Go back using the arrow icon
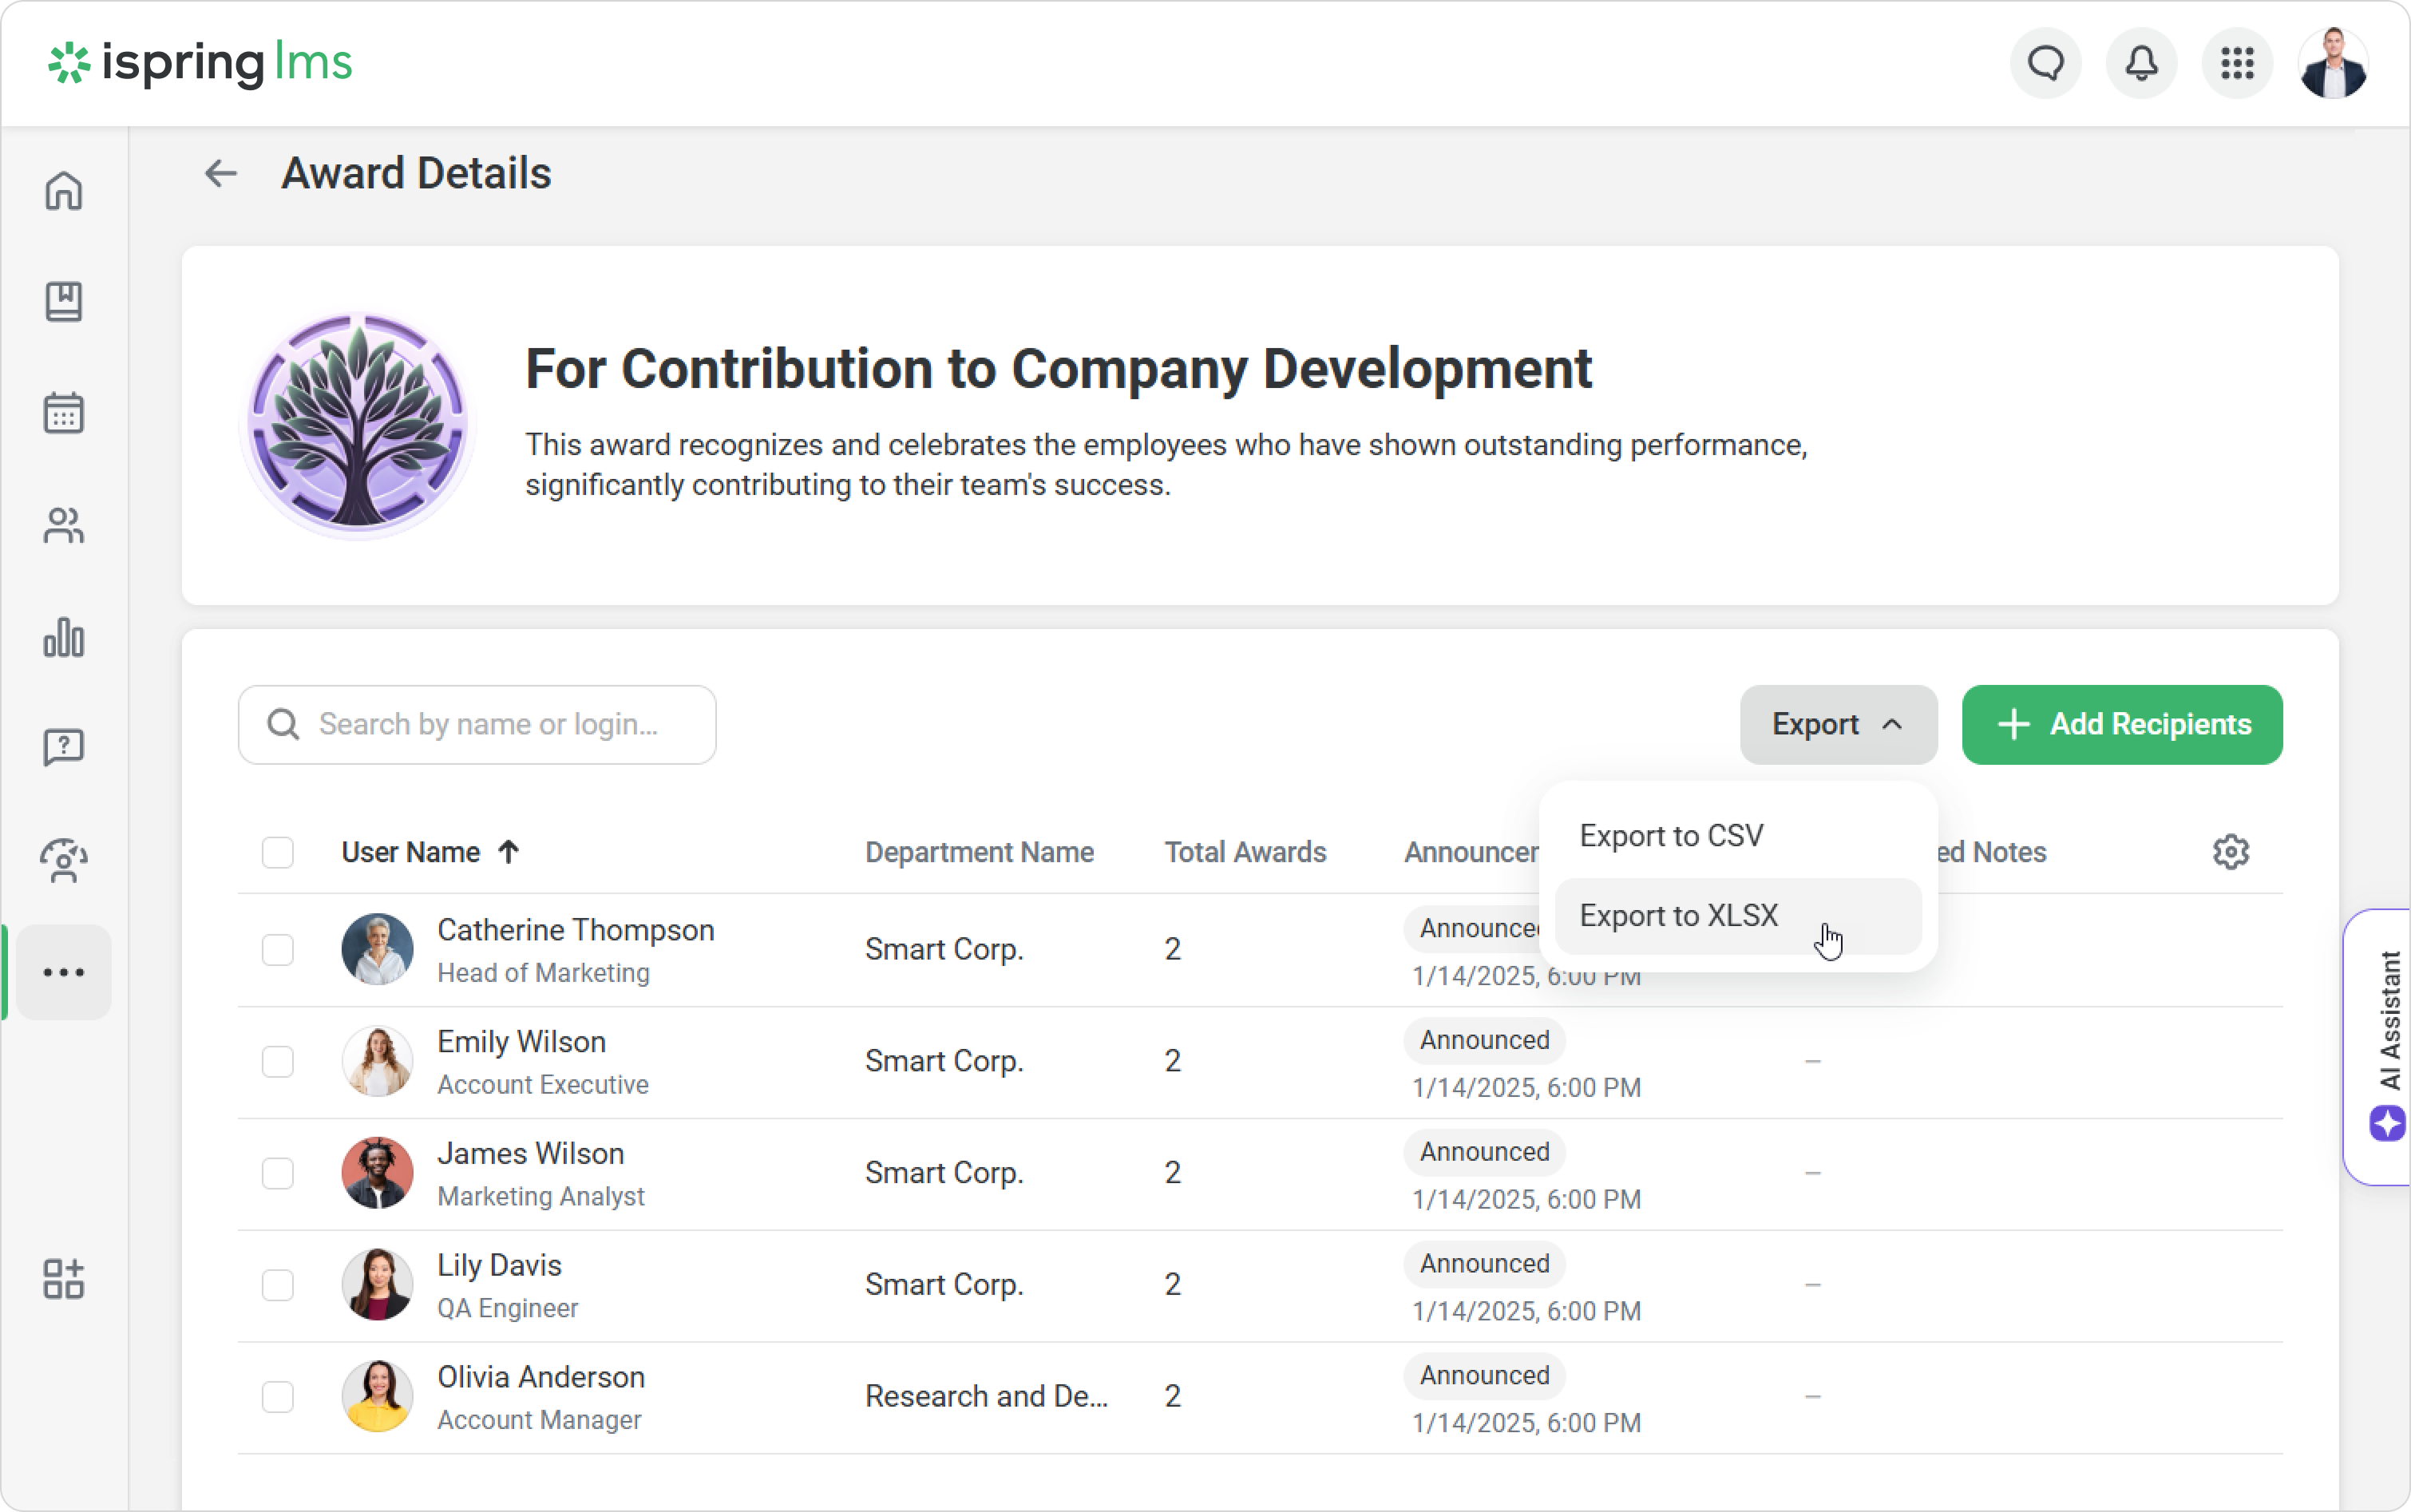The image size is (2411, 1512). click(220, 174)
